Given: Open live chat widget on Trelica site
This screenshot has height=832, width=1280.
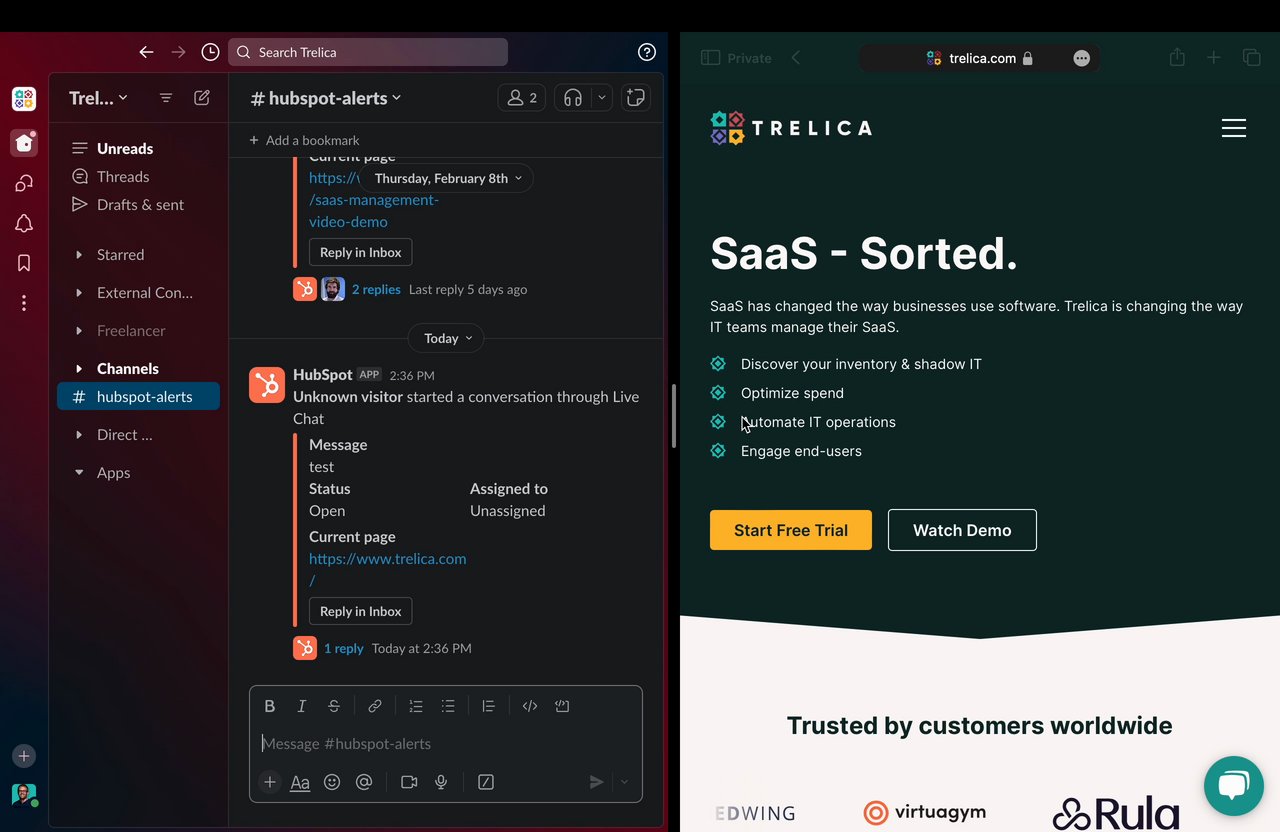Looking at the screenshot, I should point(1234,786).
